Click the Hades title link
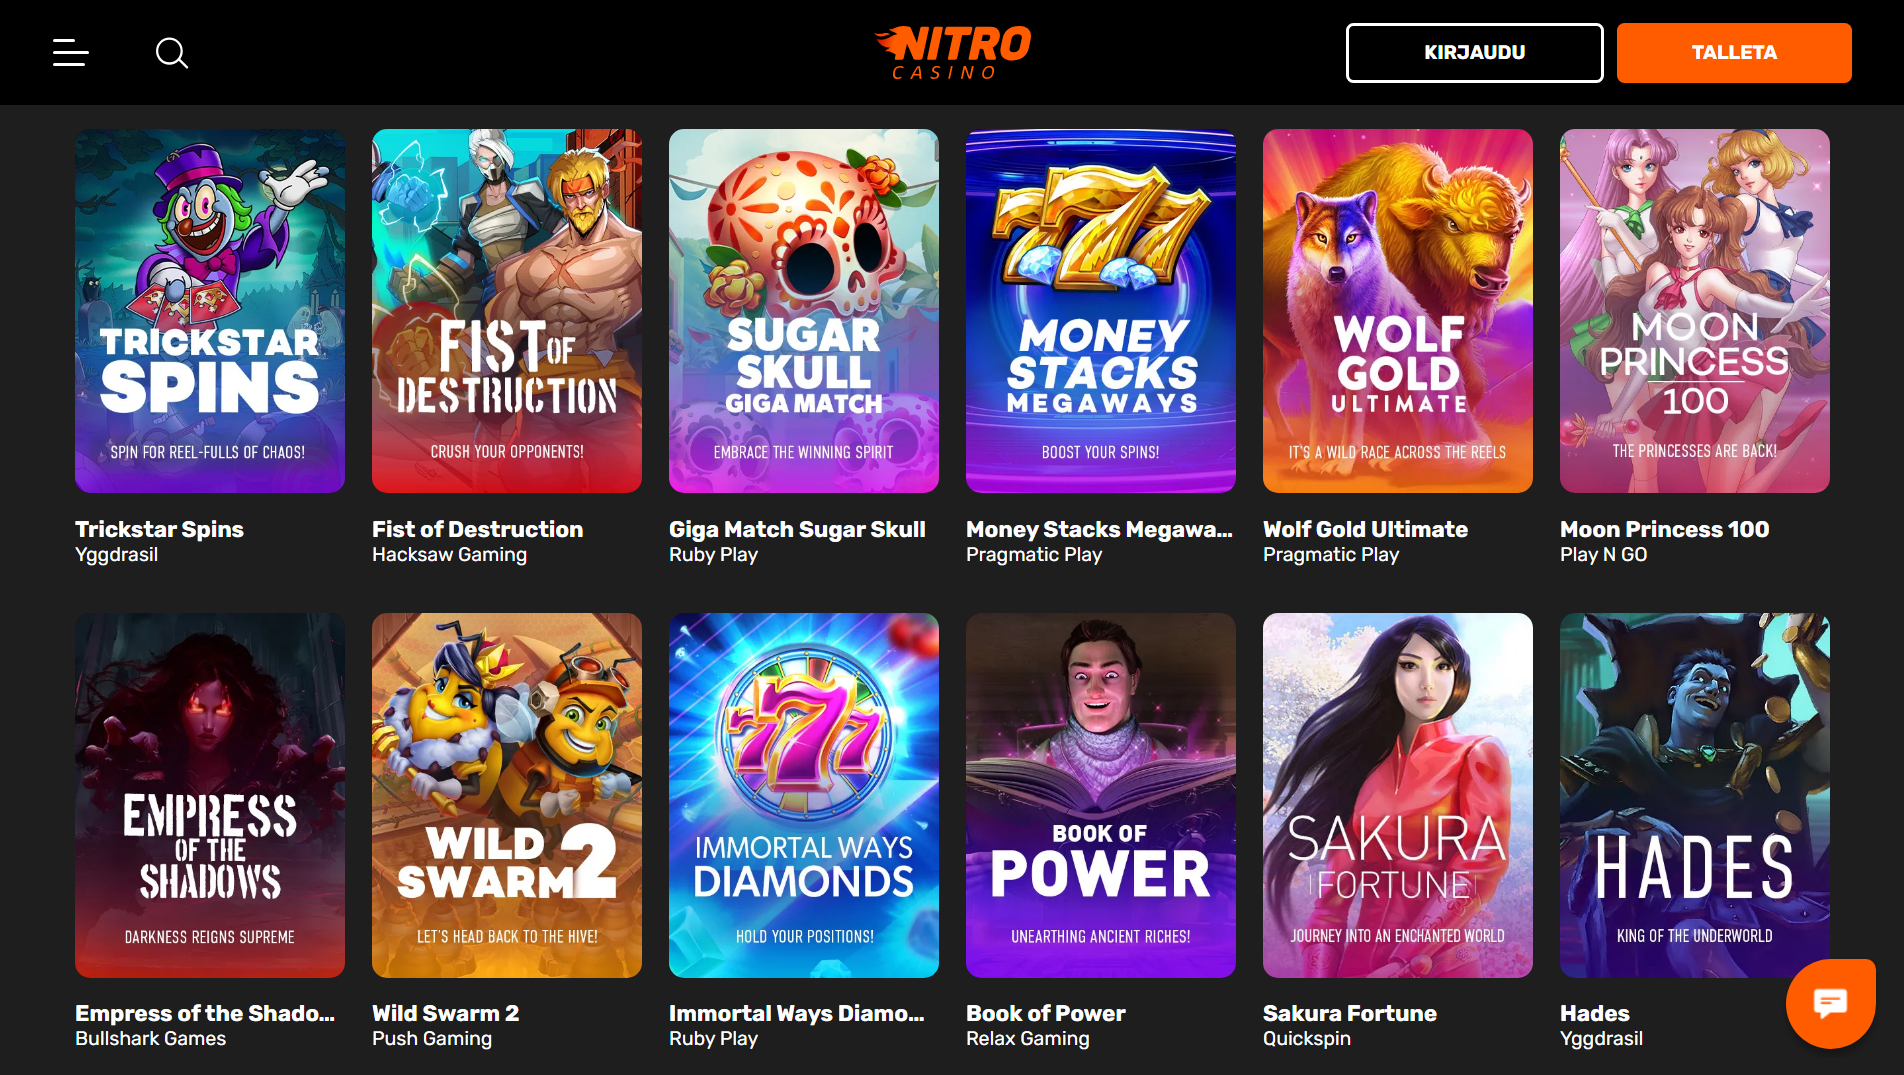 point(1595,1013)
